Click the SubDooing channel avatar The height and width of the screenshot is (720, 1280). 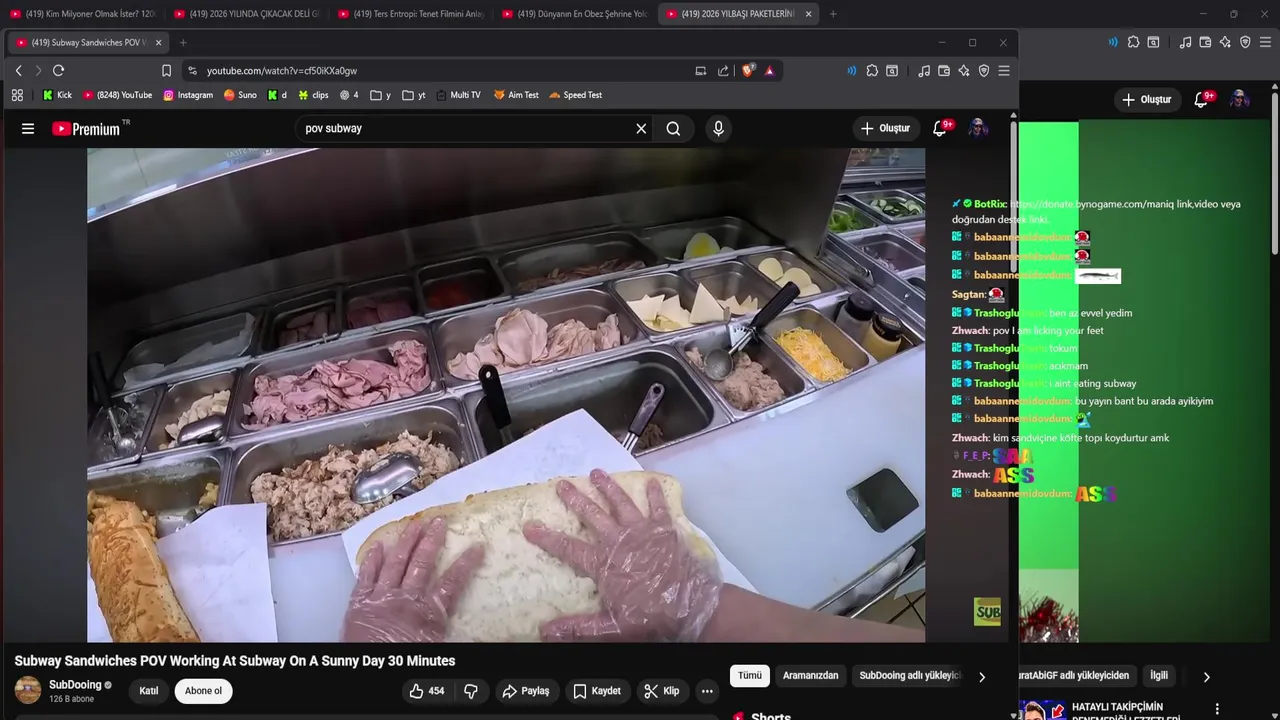[28, 690]
